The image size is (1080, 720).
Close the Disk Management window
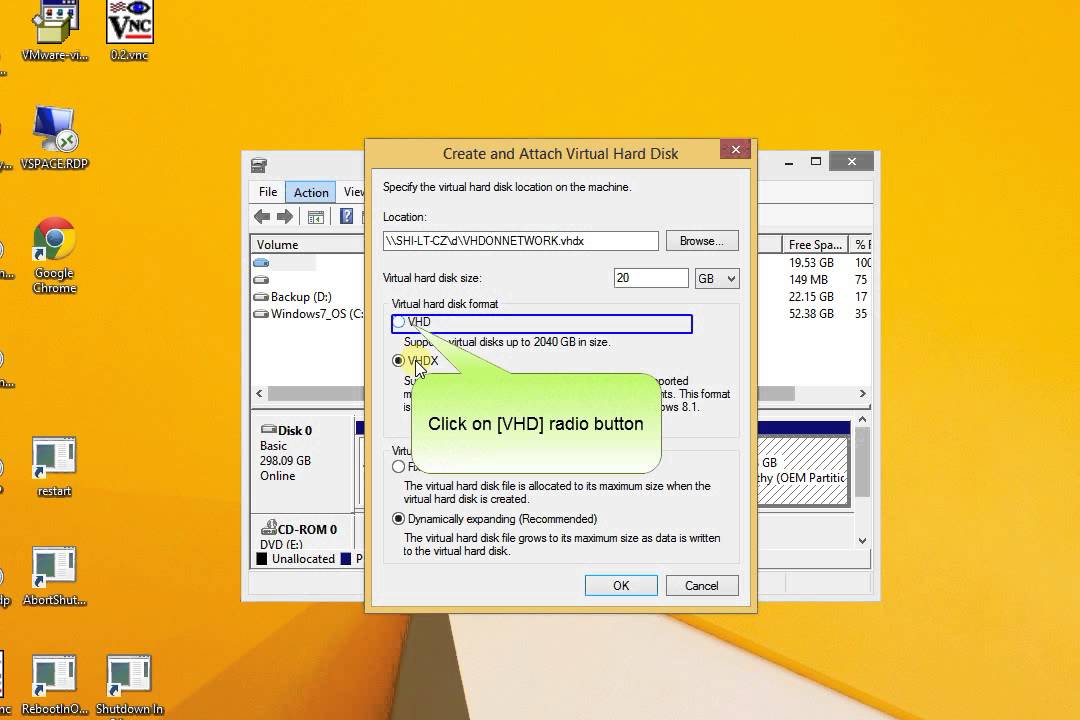pyautogui.click(x=852, y=162)
